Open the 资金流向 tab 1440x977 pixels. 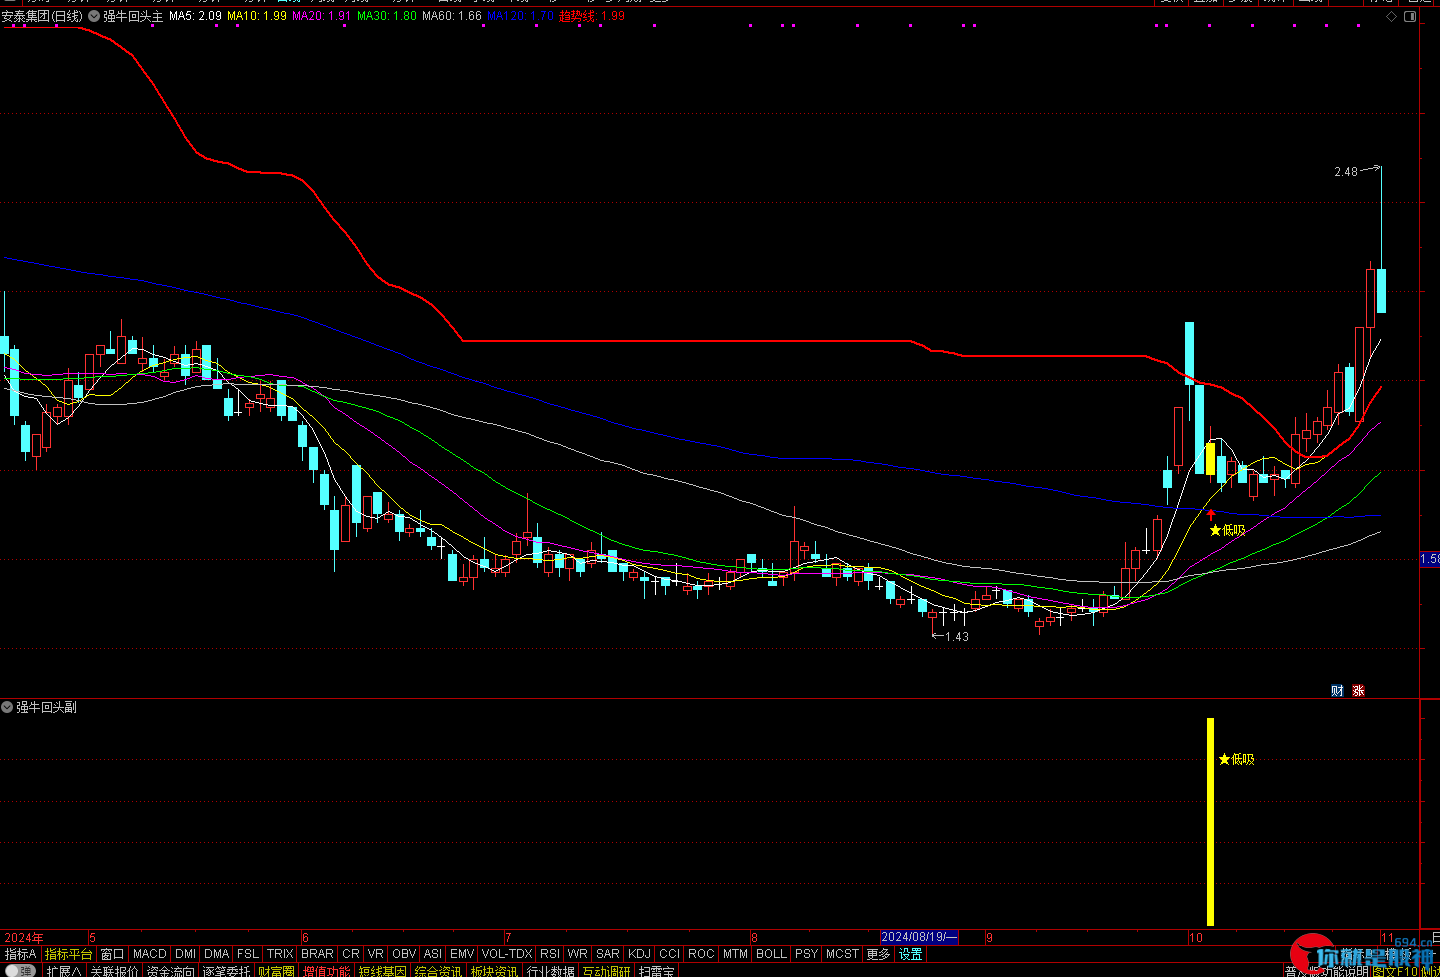170,971
